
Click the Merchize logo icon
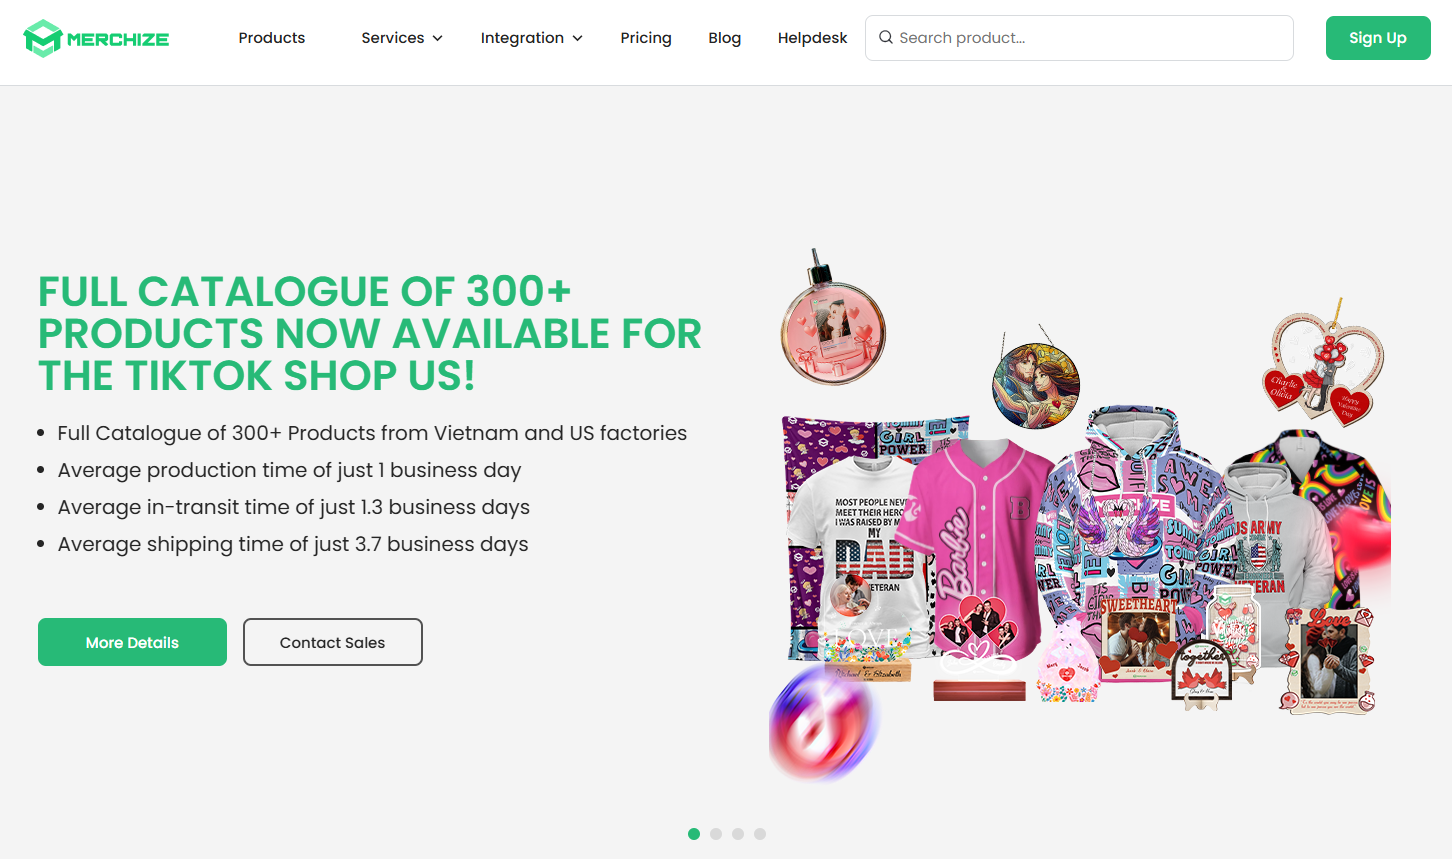point(43,38)
